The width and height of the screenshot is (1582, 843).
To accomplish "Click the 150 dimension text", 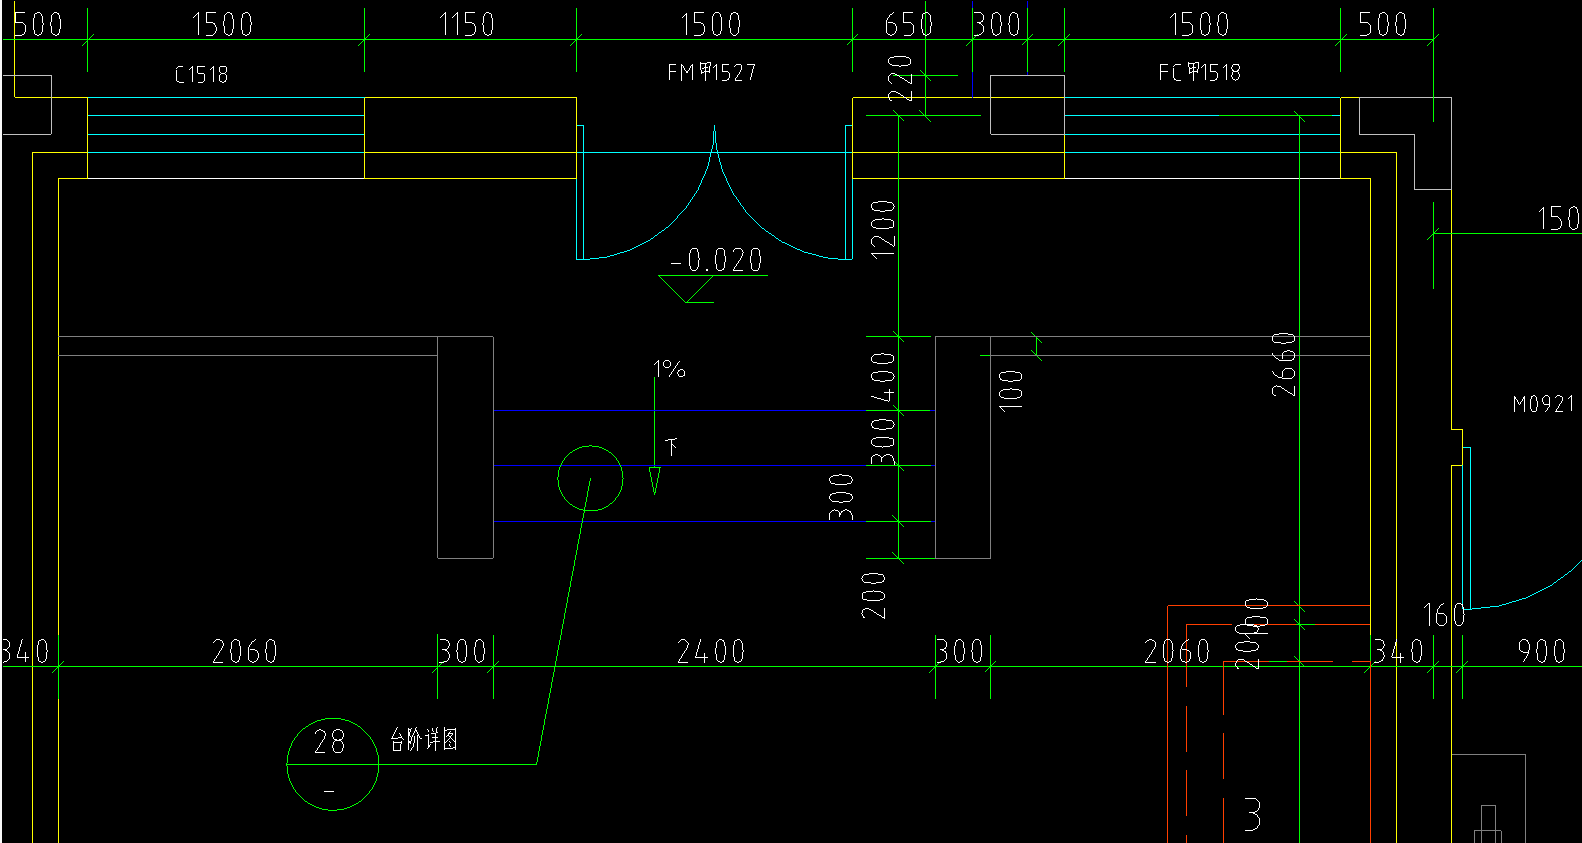I will (x=1558, y=219).
